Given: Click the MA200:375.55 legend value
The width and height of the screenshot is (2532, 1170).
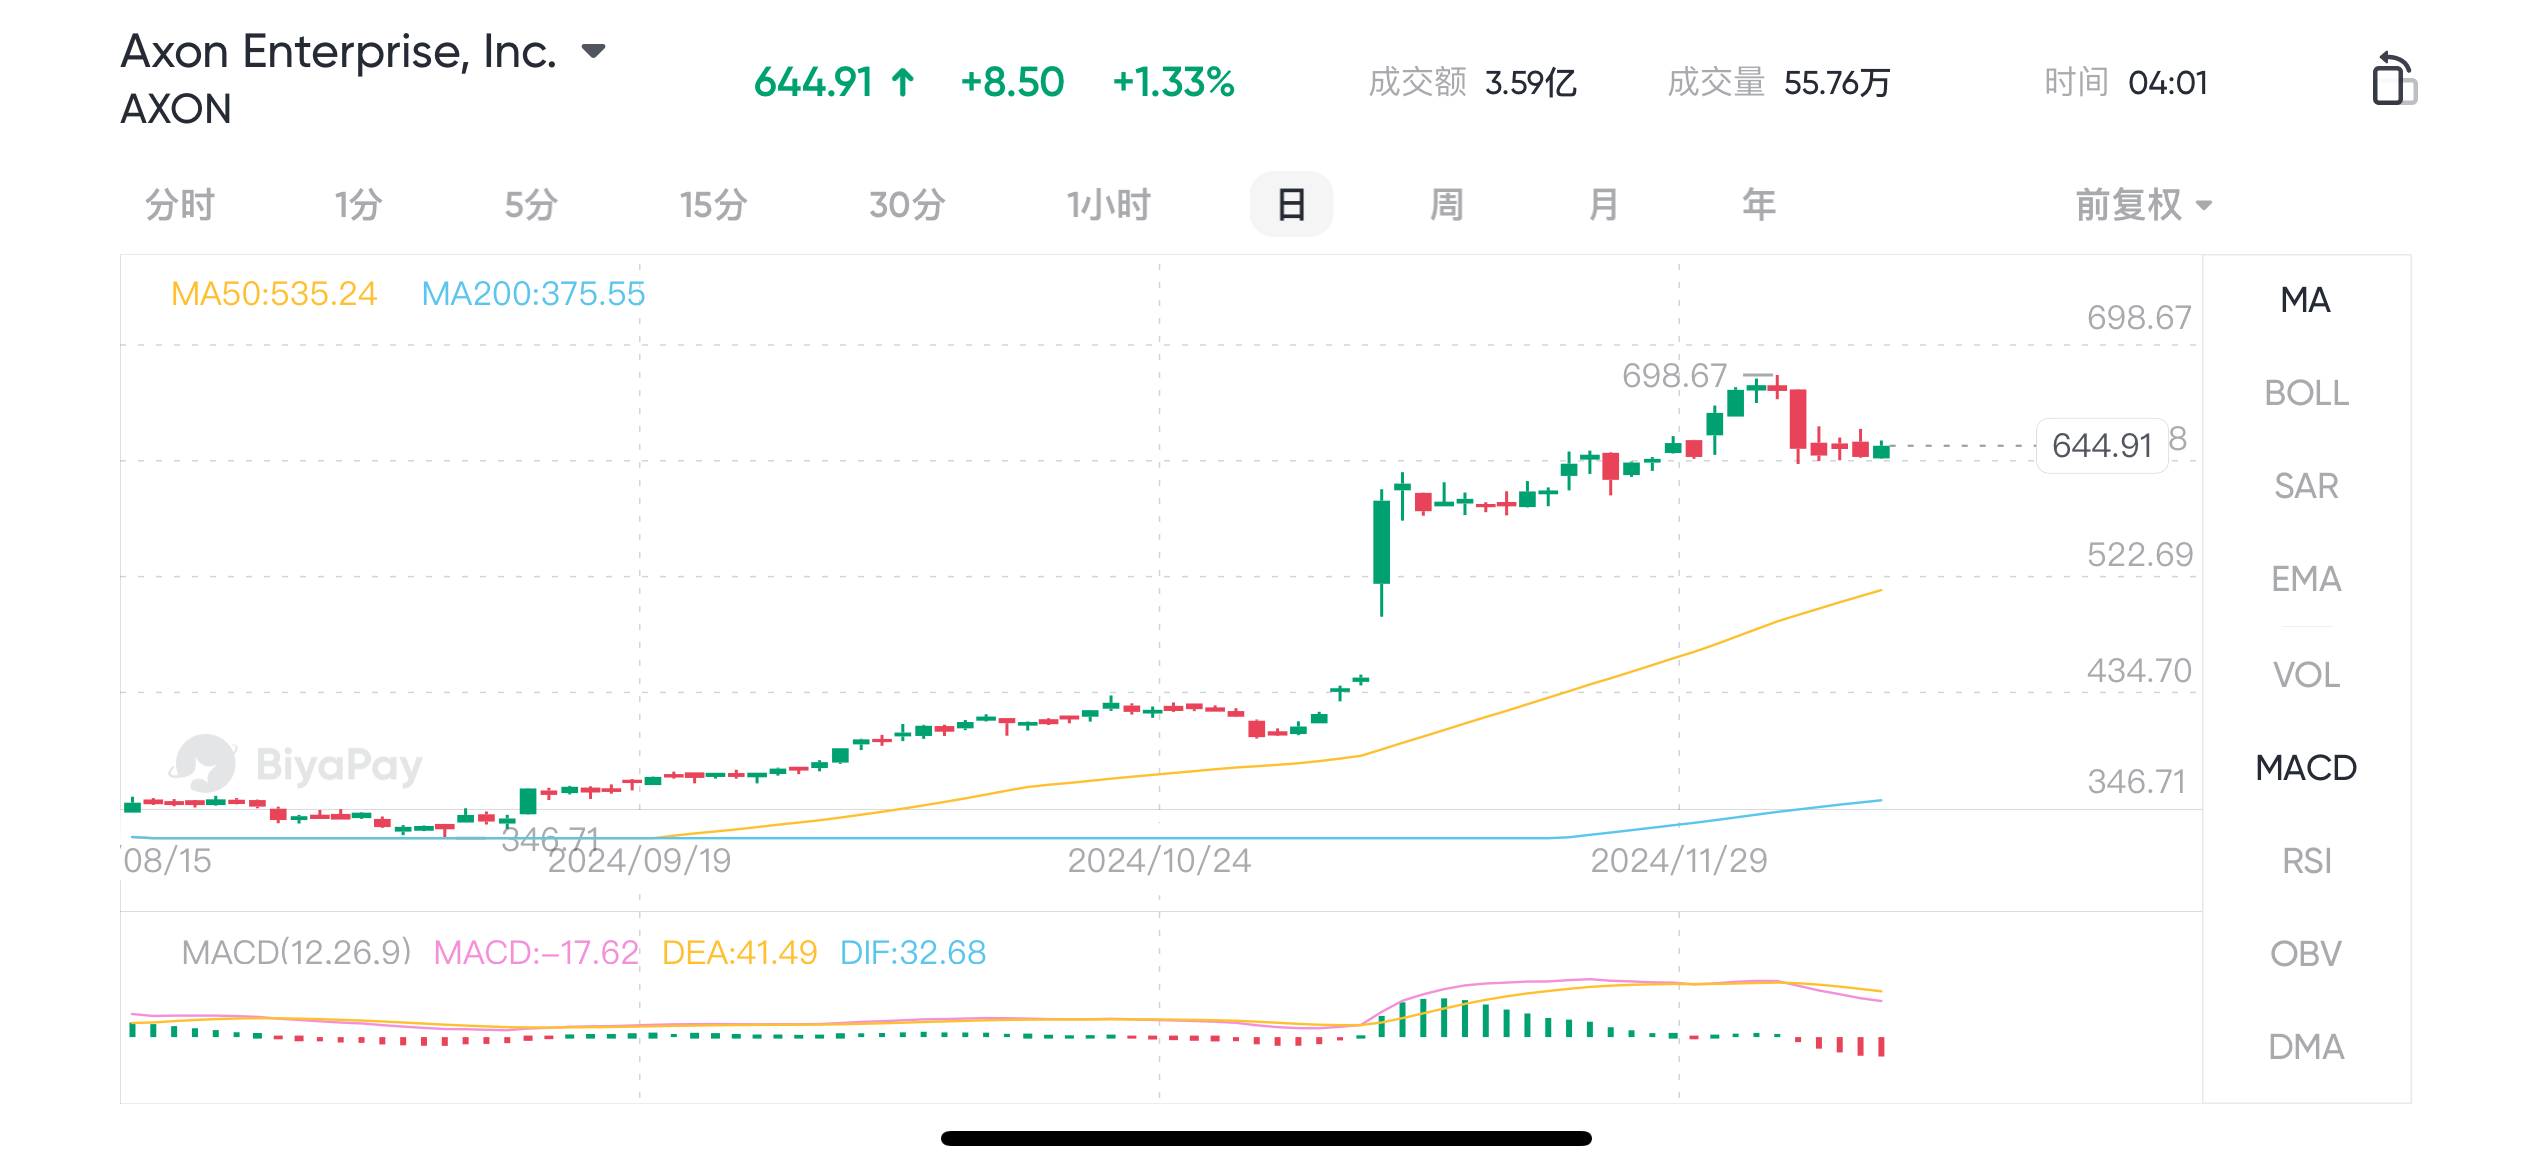Looking at the screenshot, I should (x=533, y=294).
